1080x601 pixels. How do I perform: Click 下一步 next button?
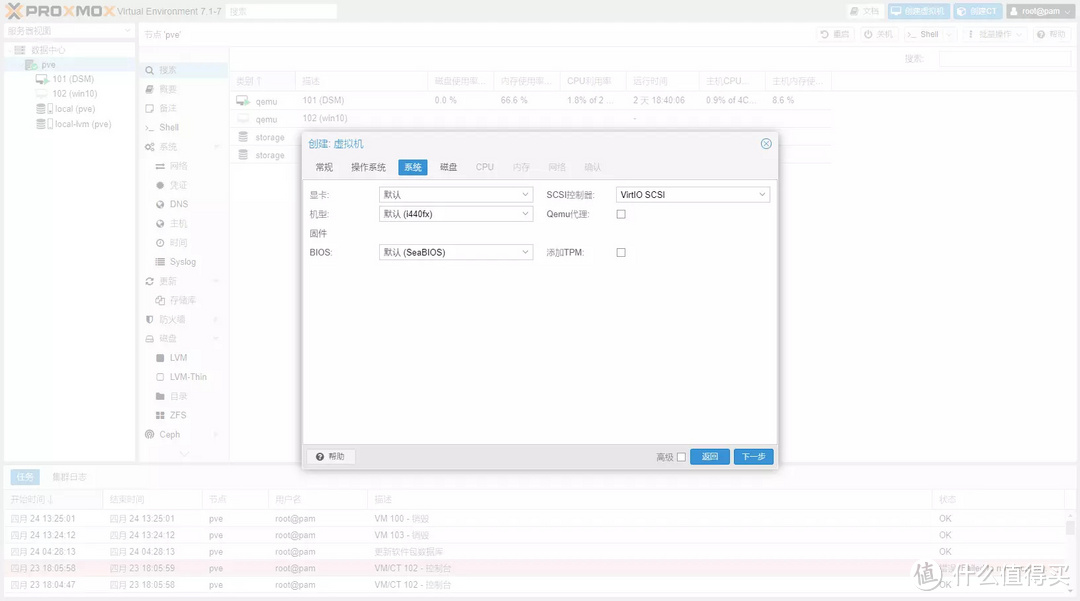pos(754,456)
